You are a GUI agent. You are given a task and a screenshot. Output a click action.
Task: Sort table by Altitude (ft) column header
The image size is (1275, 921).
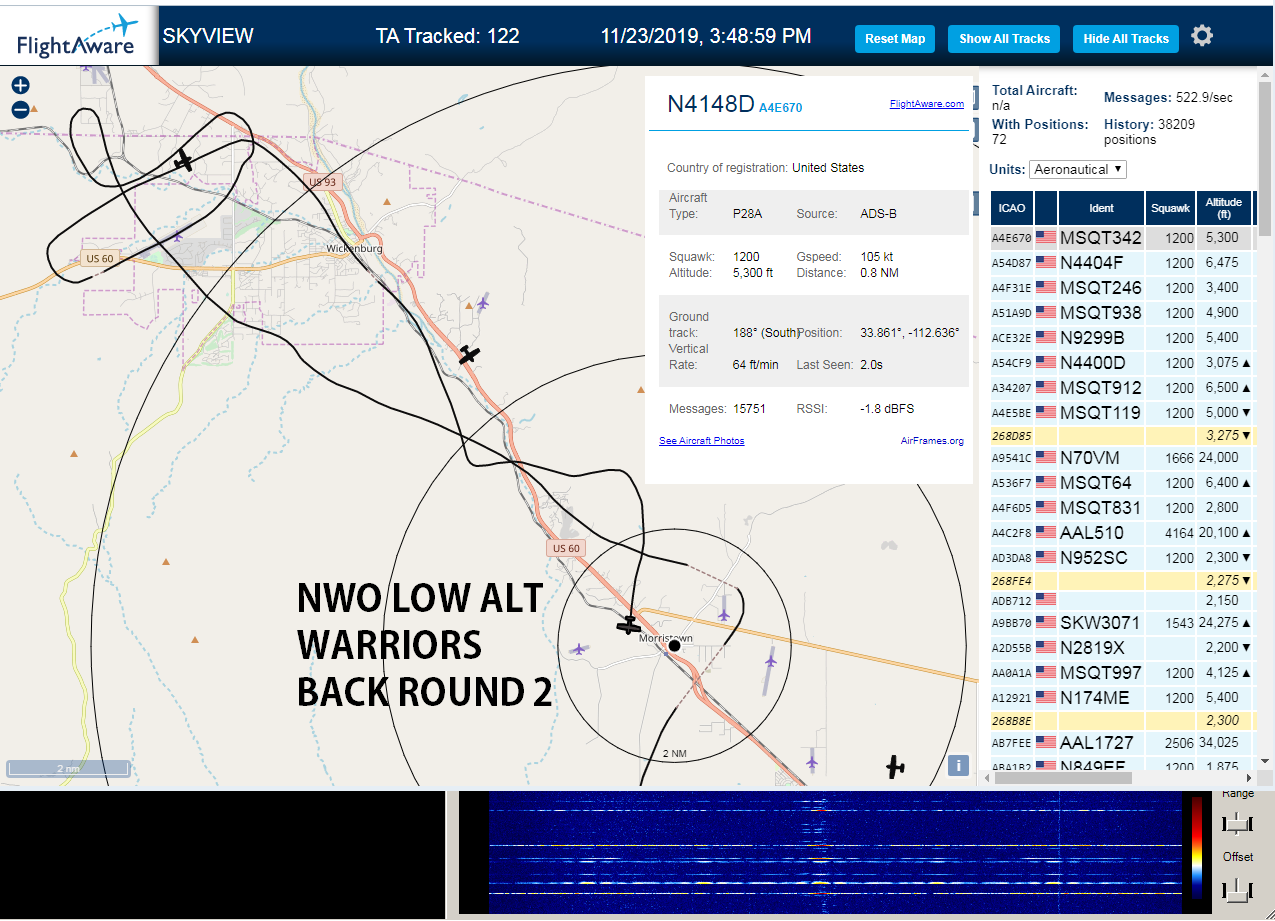[x=1224, y=208]
